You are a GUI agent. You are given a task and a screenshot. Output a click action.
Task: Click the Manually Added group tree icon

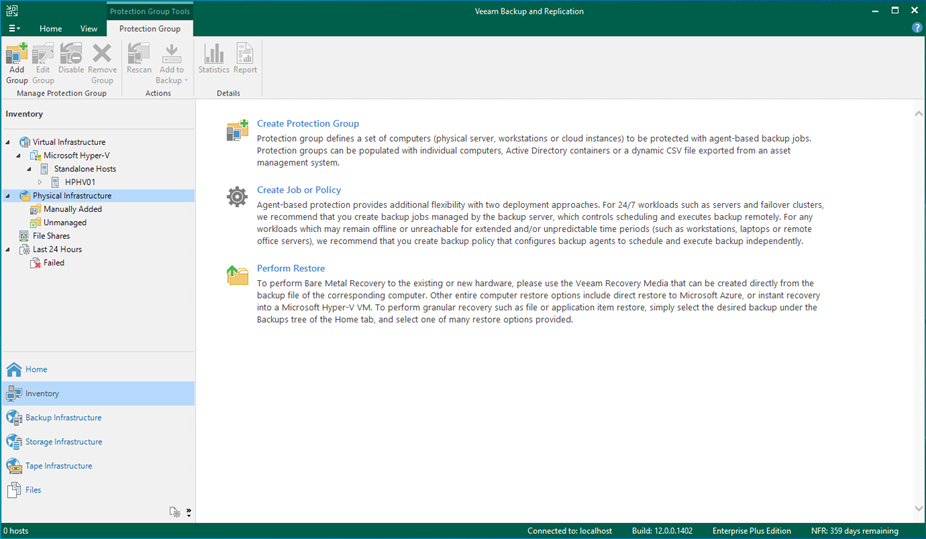pyautogui.click(x=35, y=210)
